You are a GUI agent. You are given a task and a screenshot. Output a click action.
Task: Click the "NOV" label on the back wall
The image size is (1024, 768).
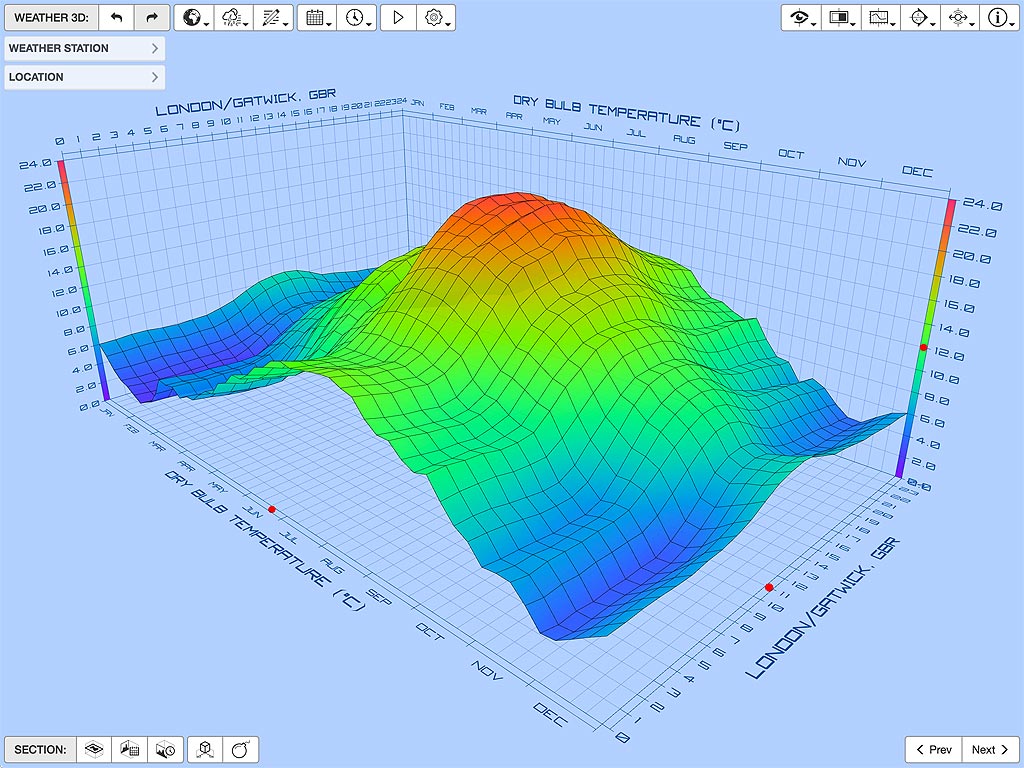[852, 162]
